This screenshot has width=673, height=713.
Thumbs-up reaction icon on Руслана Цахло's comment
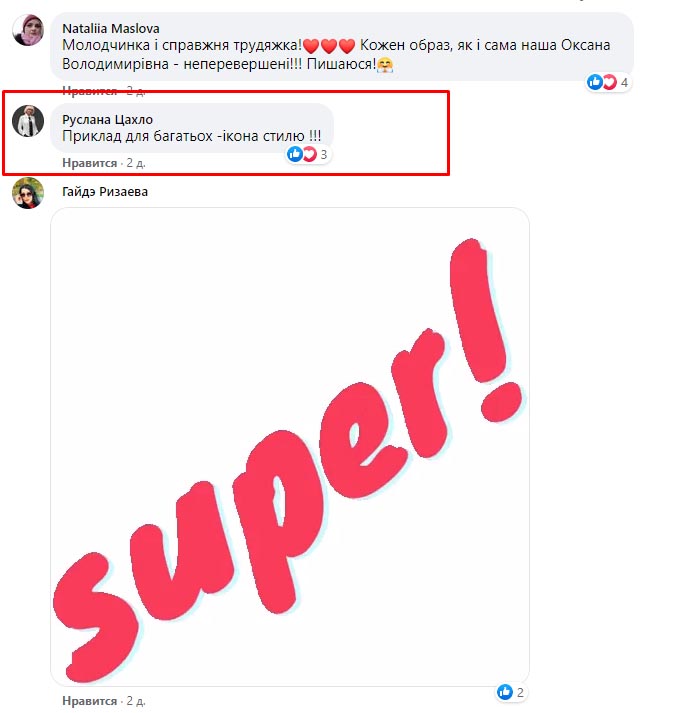pyautogui.click(x=294, y=155)
